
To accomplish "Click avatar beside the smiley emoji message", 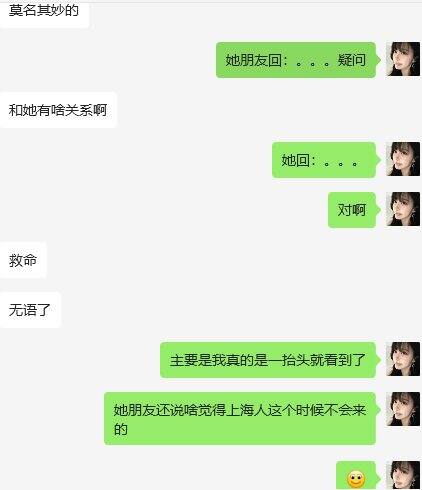I will (x=403, y=476).
